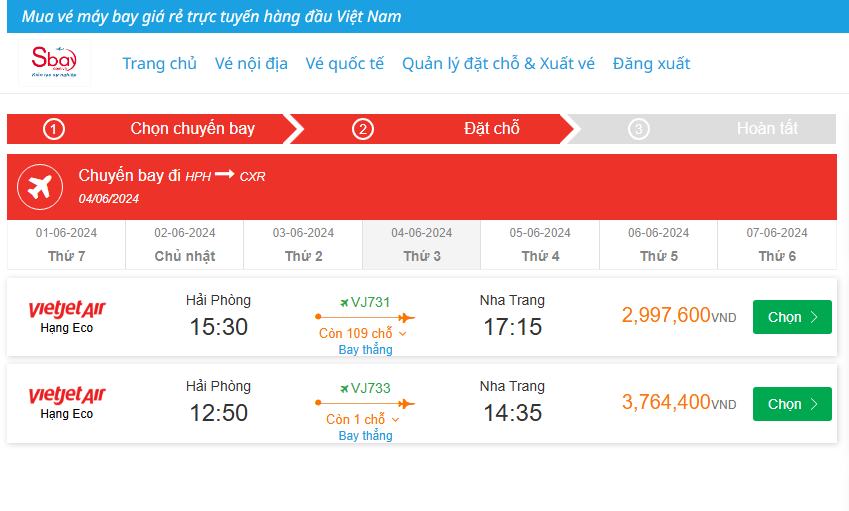Click the white airplane circle icon
This screenshot has height=511, width=849.
coord(41,187)
